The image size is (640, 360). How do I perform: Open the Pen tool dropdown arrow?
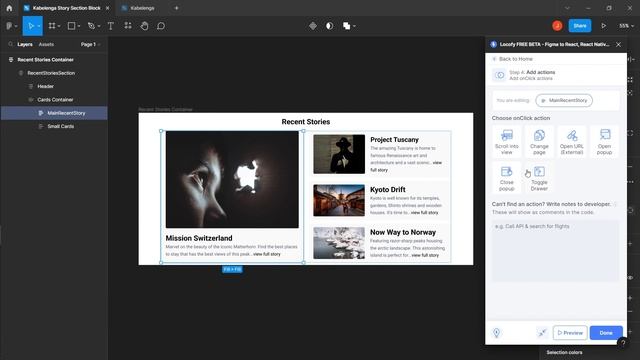click(99, 26)
